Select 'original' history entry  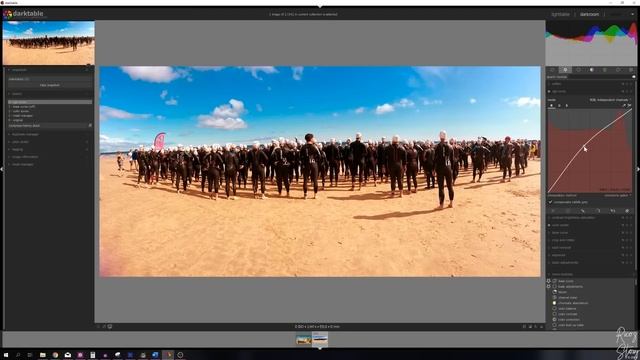50,120
